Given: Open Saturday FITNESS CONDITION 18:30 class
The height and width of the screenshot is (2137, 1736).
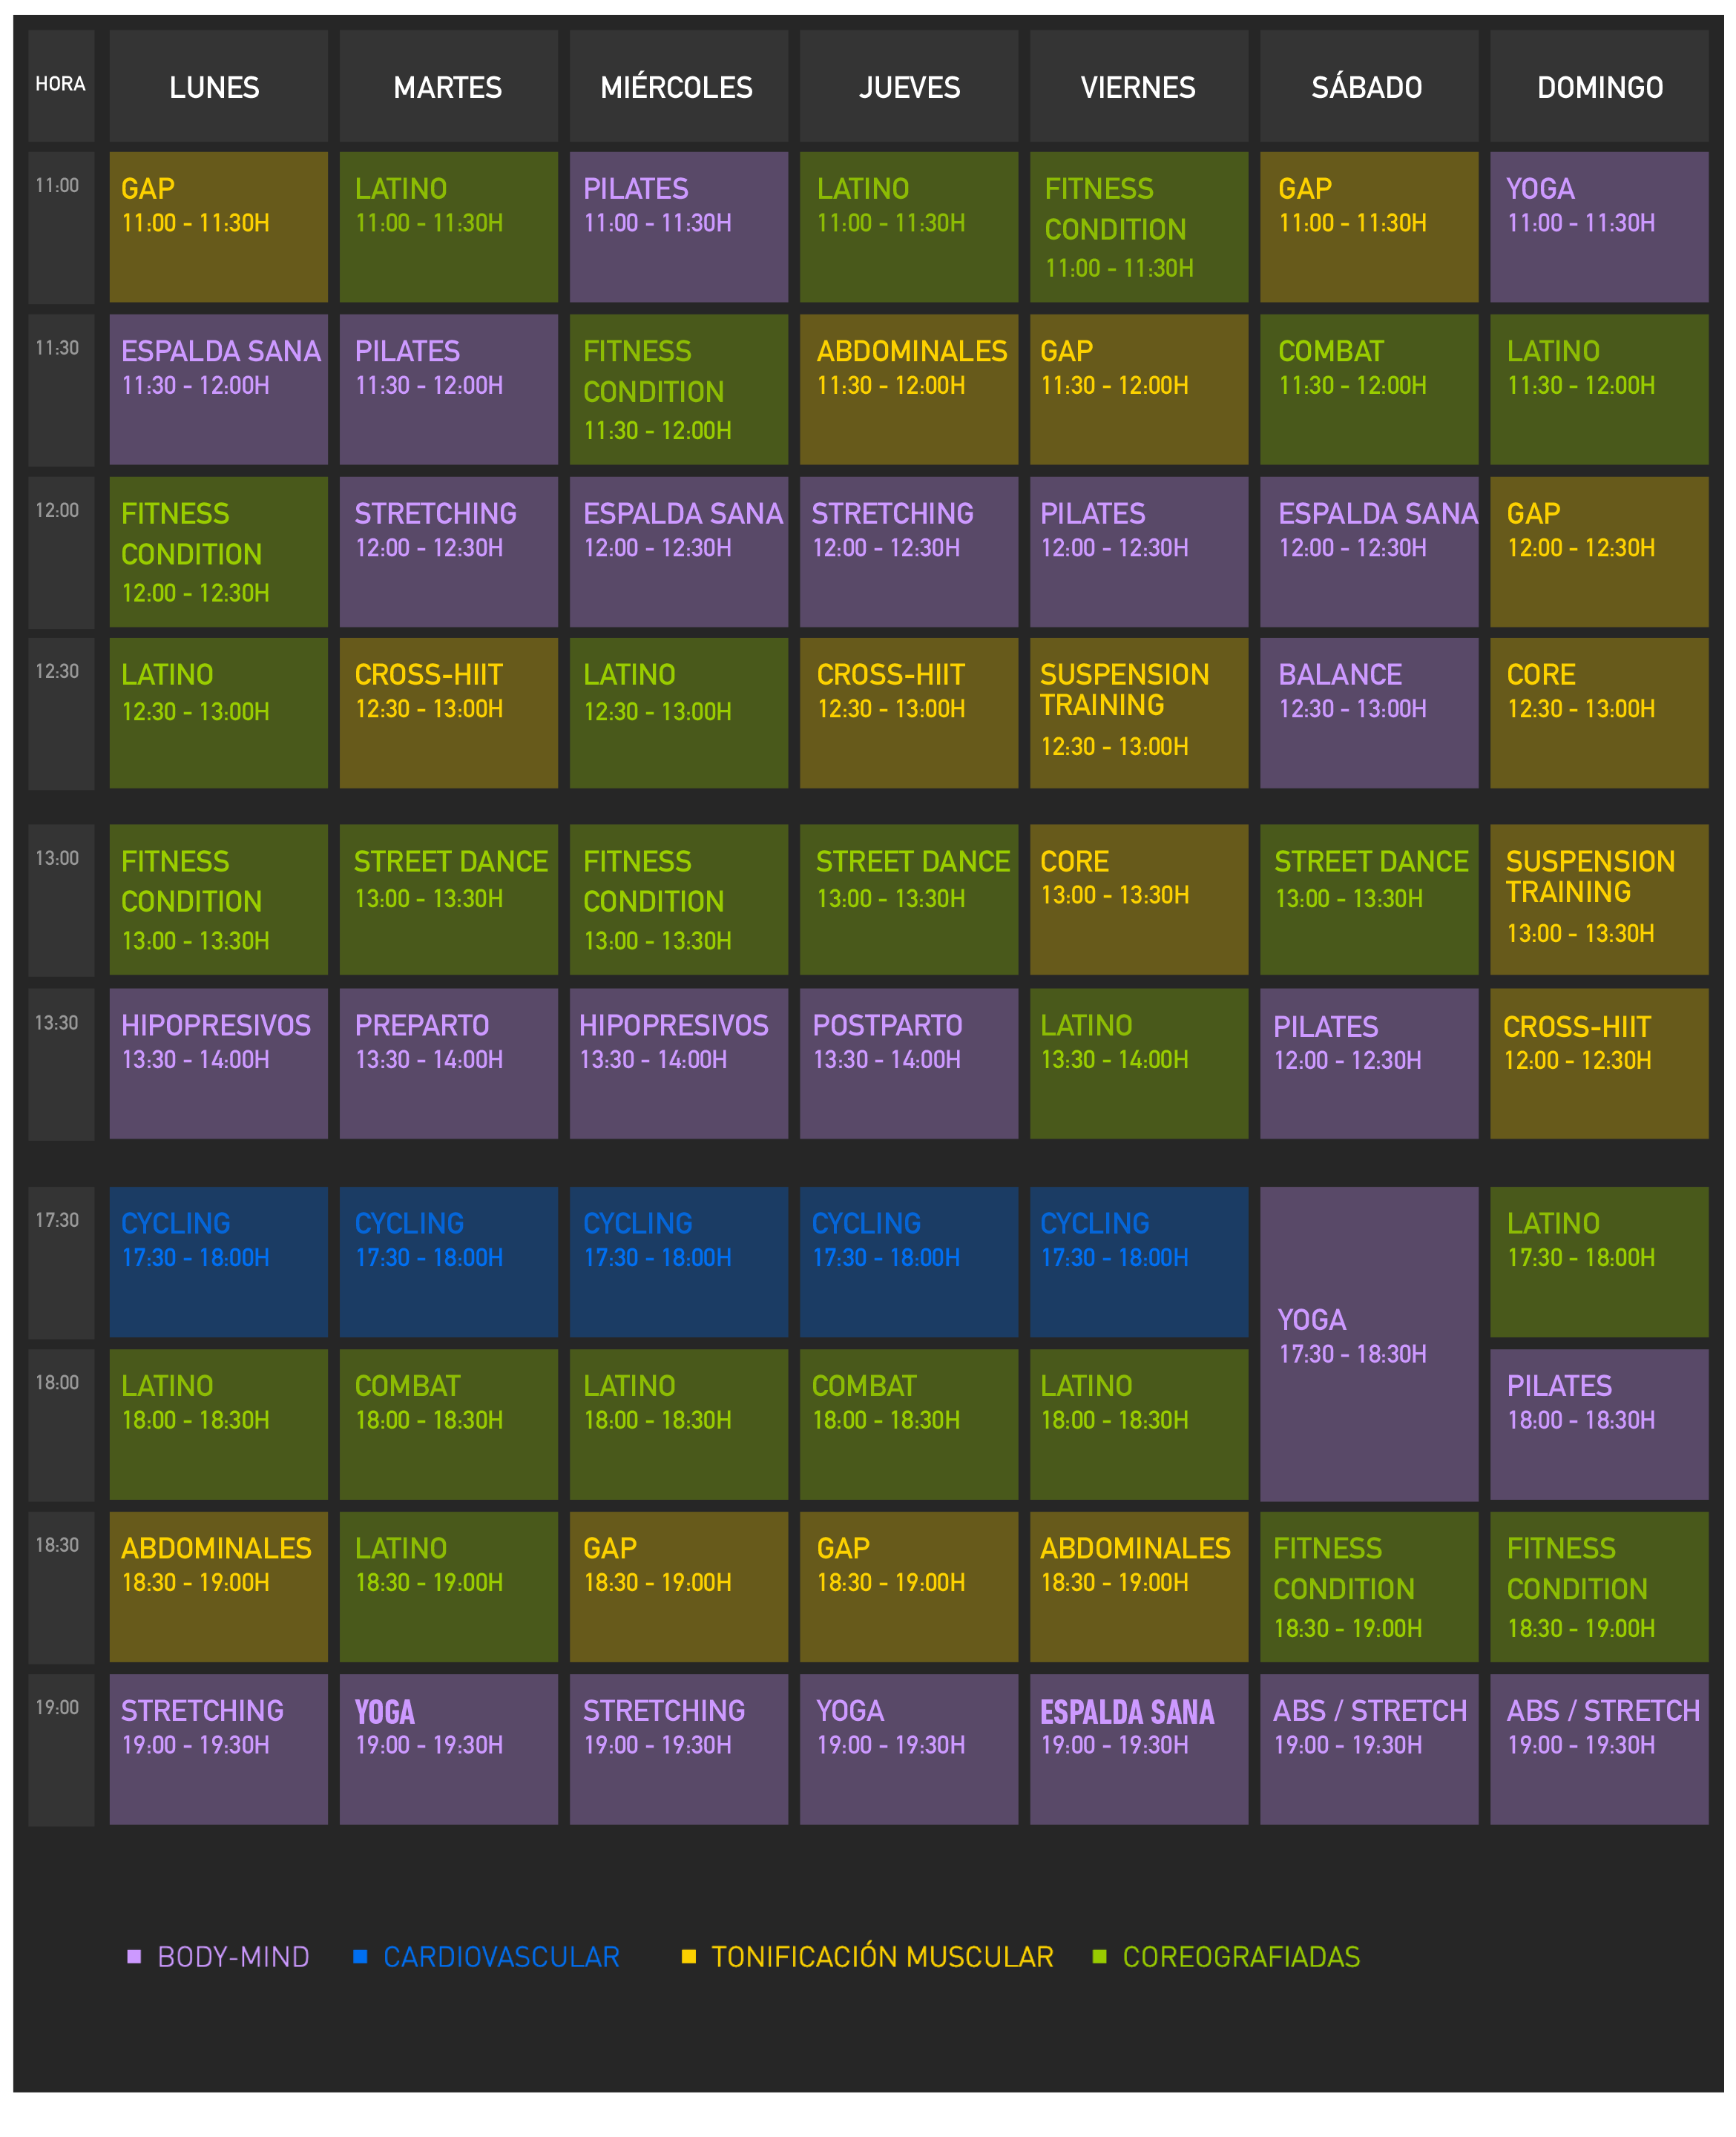Looking at the screenshot, I should (1369, 1587).
